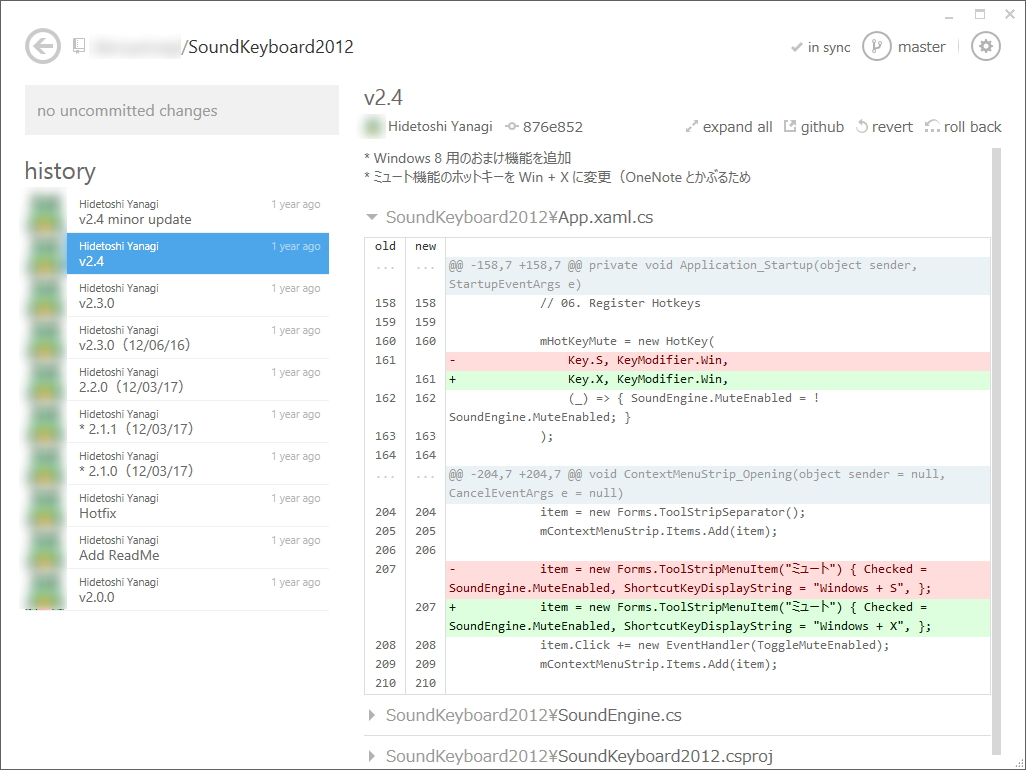Click the repository book icon
The width and height of the screenshot is (1026, 770).
(79, 45)
